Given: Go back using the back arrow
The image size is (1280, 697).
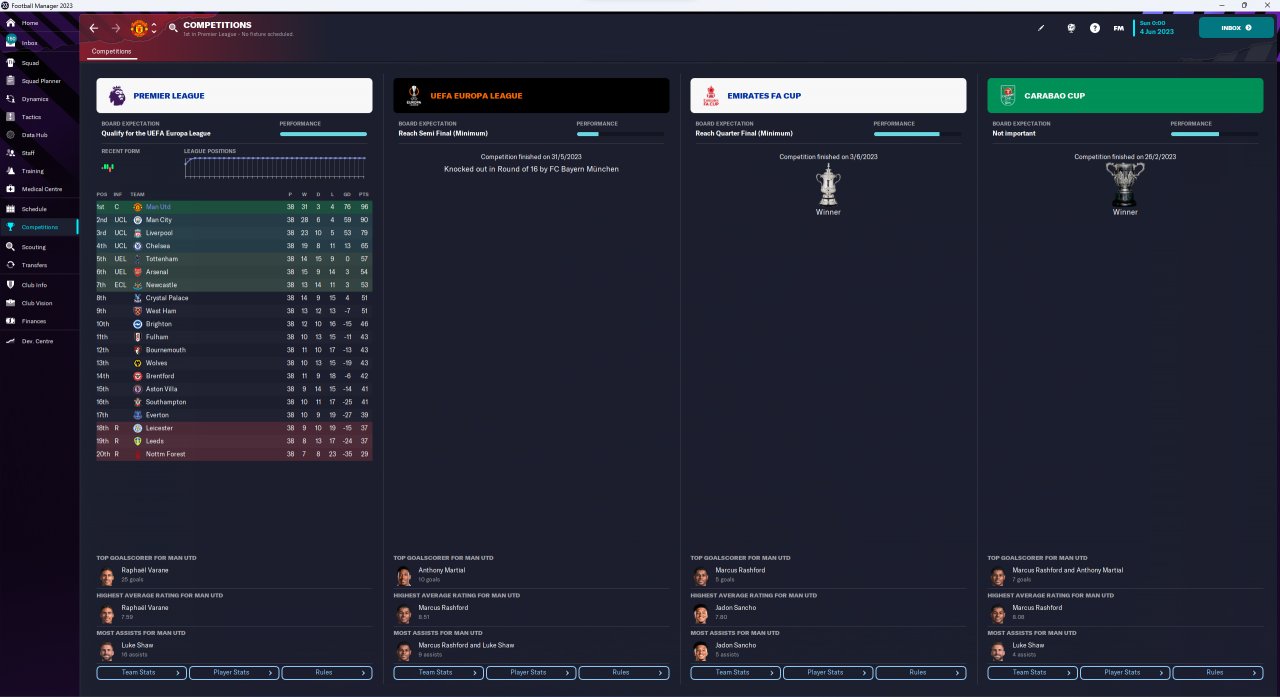Looking at the screenshot, I should (x=94, y=28).
